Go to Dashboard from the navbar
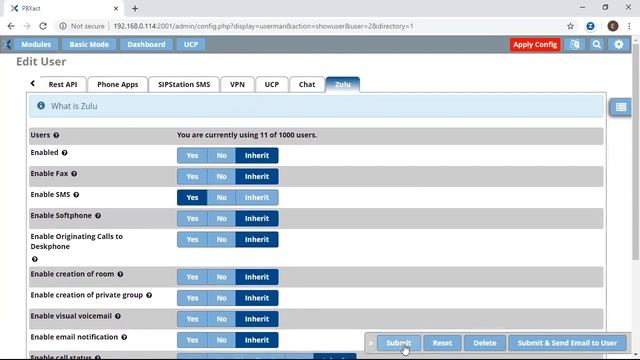 [x=146, y=44]
